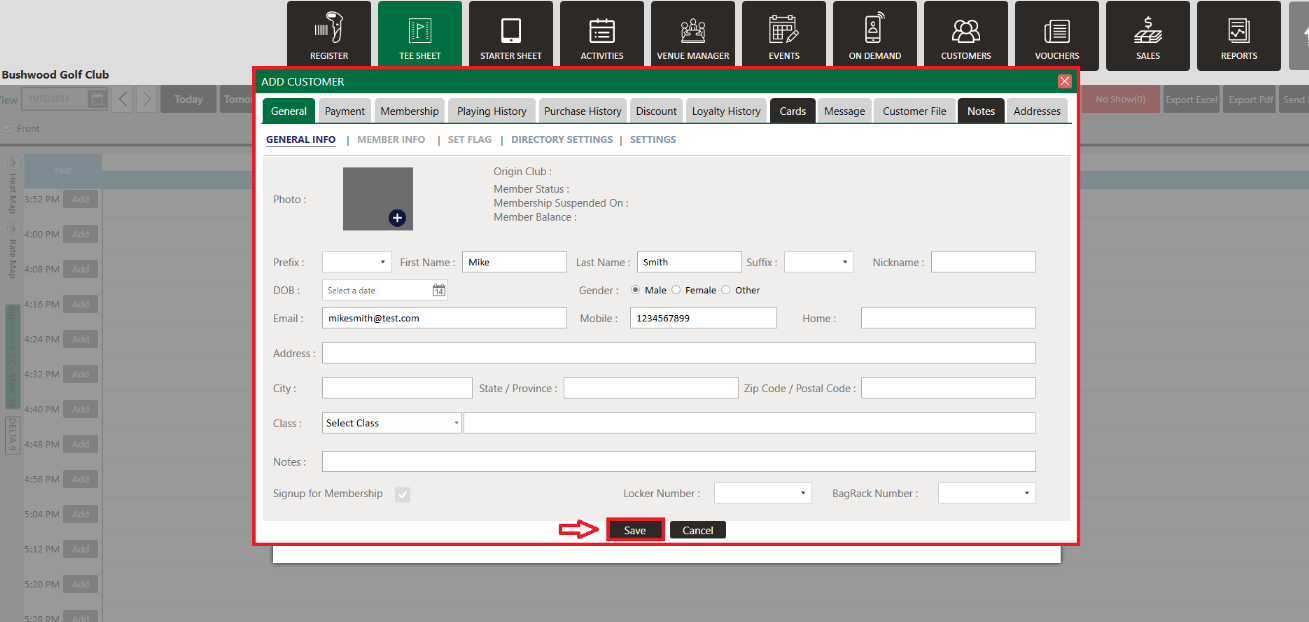Switch to the Playing History tab
Viewport: 1309px width, 622px height.
(492, 111)
